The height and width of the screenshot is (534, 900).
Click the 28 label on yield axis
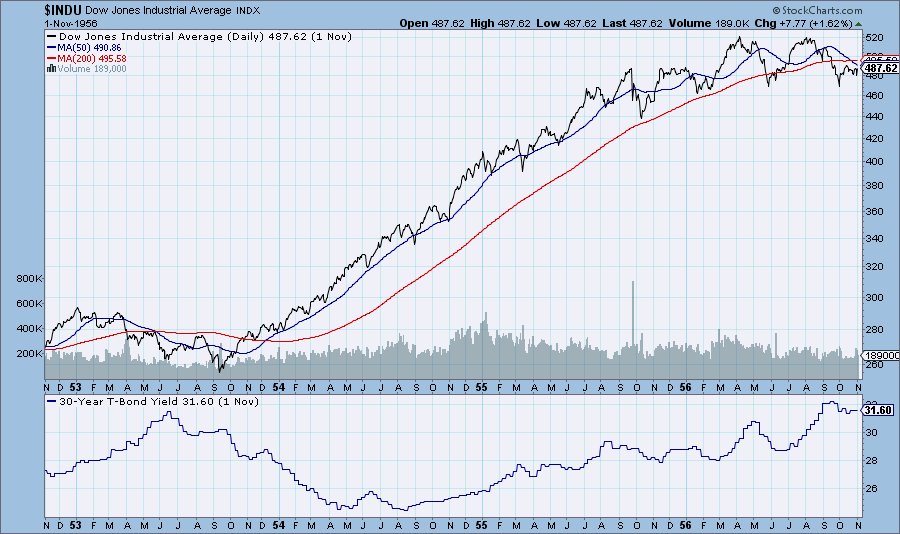[x=871, y=461]
